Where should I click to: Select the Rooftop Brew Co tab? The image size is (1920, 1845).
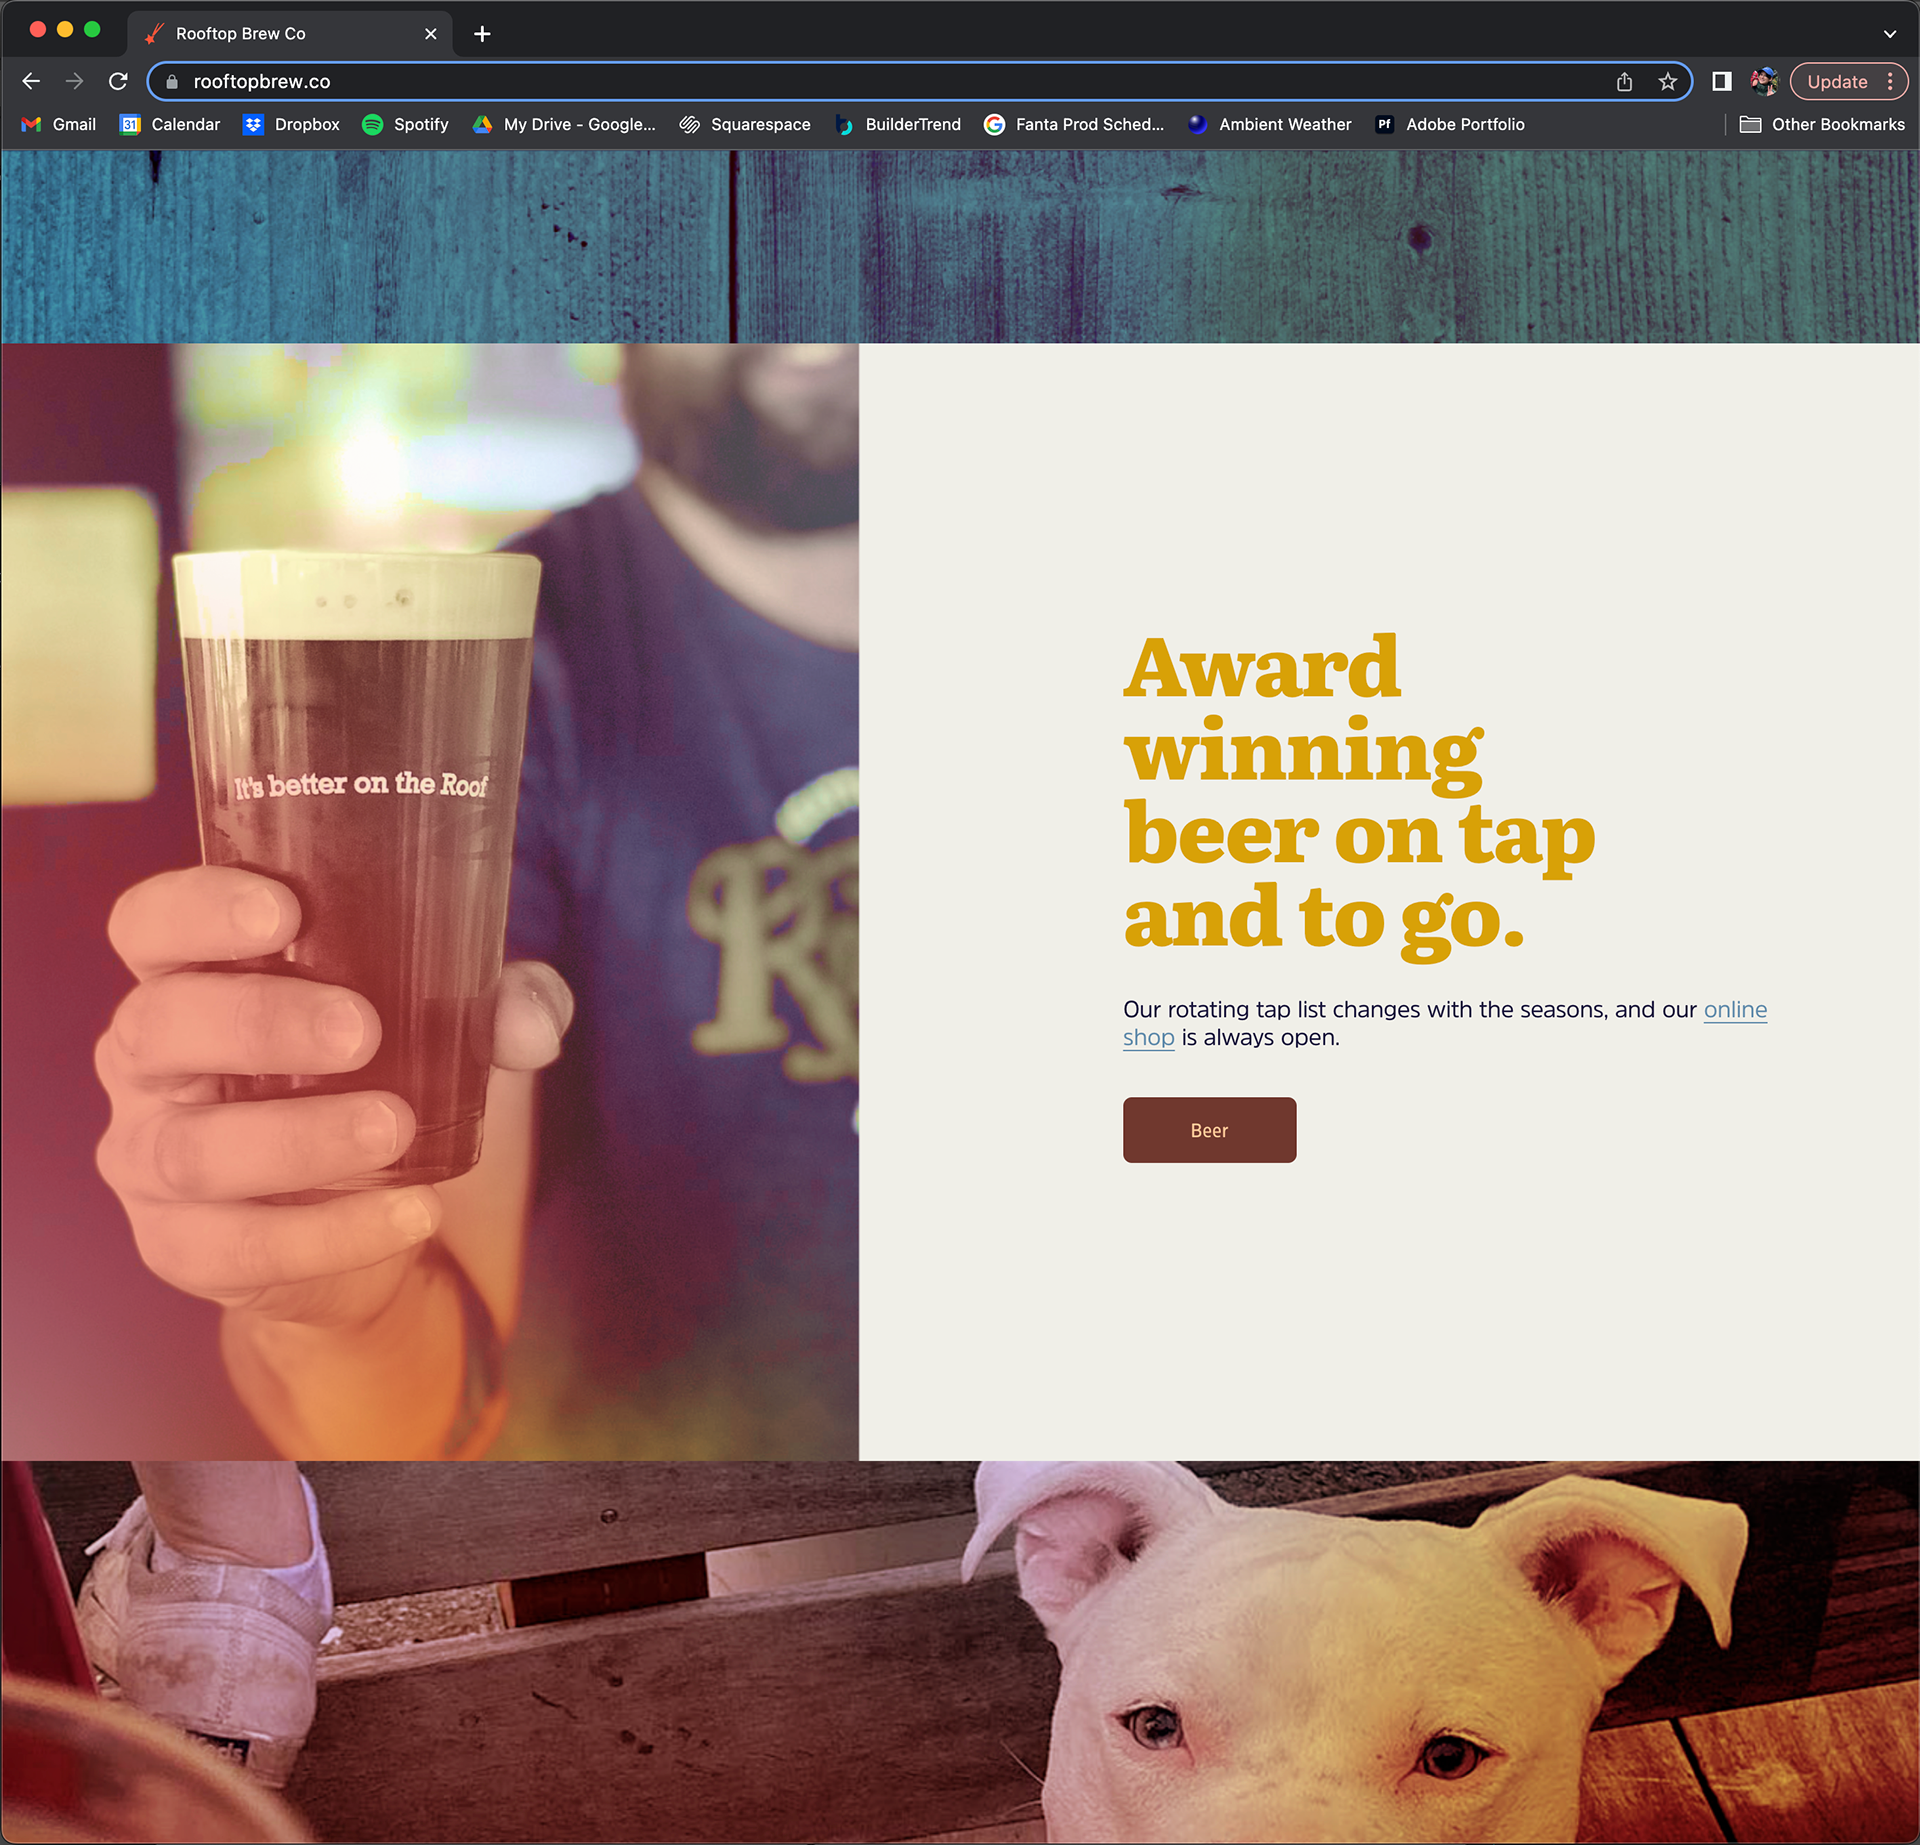tap(290, 34)
